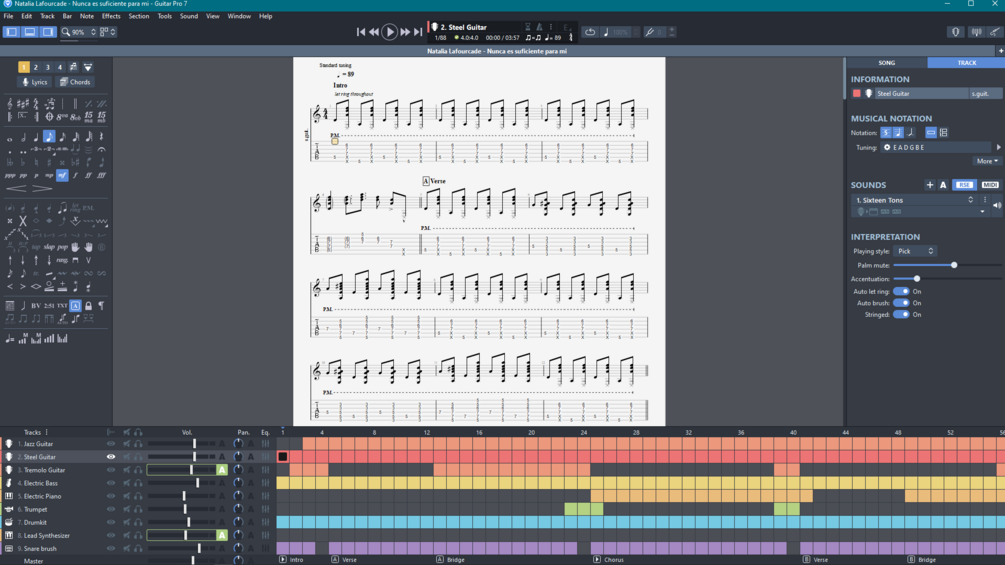This screenshot has width=1005, height=565.
Task: Click the Chords button
Action: (75, 82)
